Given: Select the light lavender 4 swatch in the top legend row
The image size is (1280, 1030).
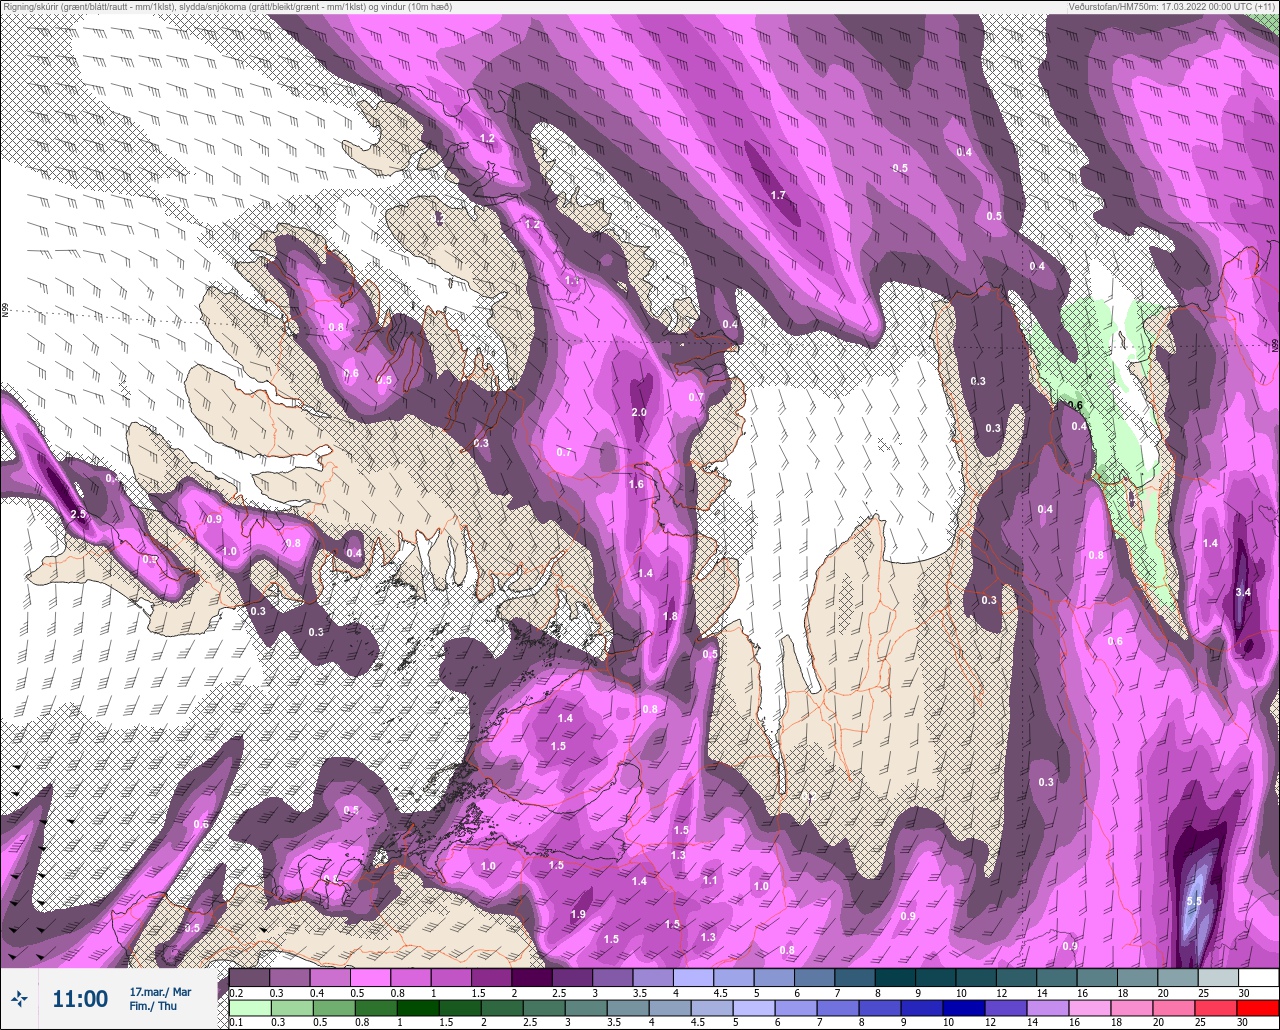Looking at the screenshot, I should [x=693, y=977].
